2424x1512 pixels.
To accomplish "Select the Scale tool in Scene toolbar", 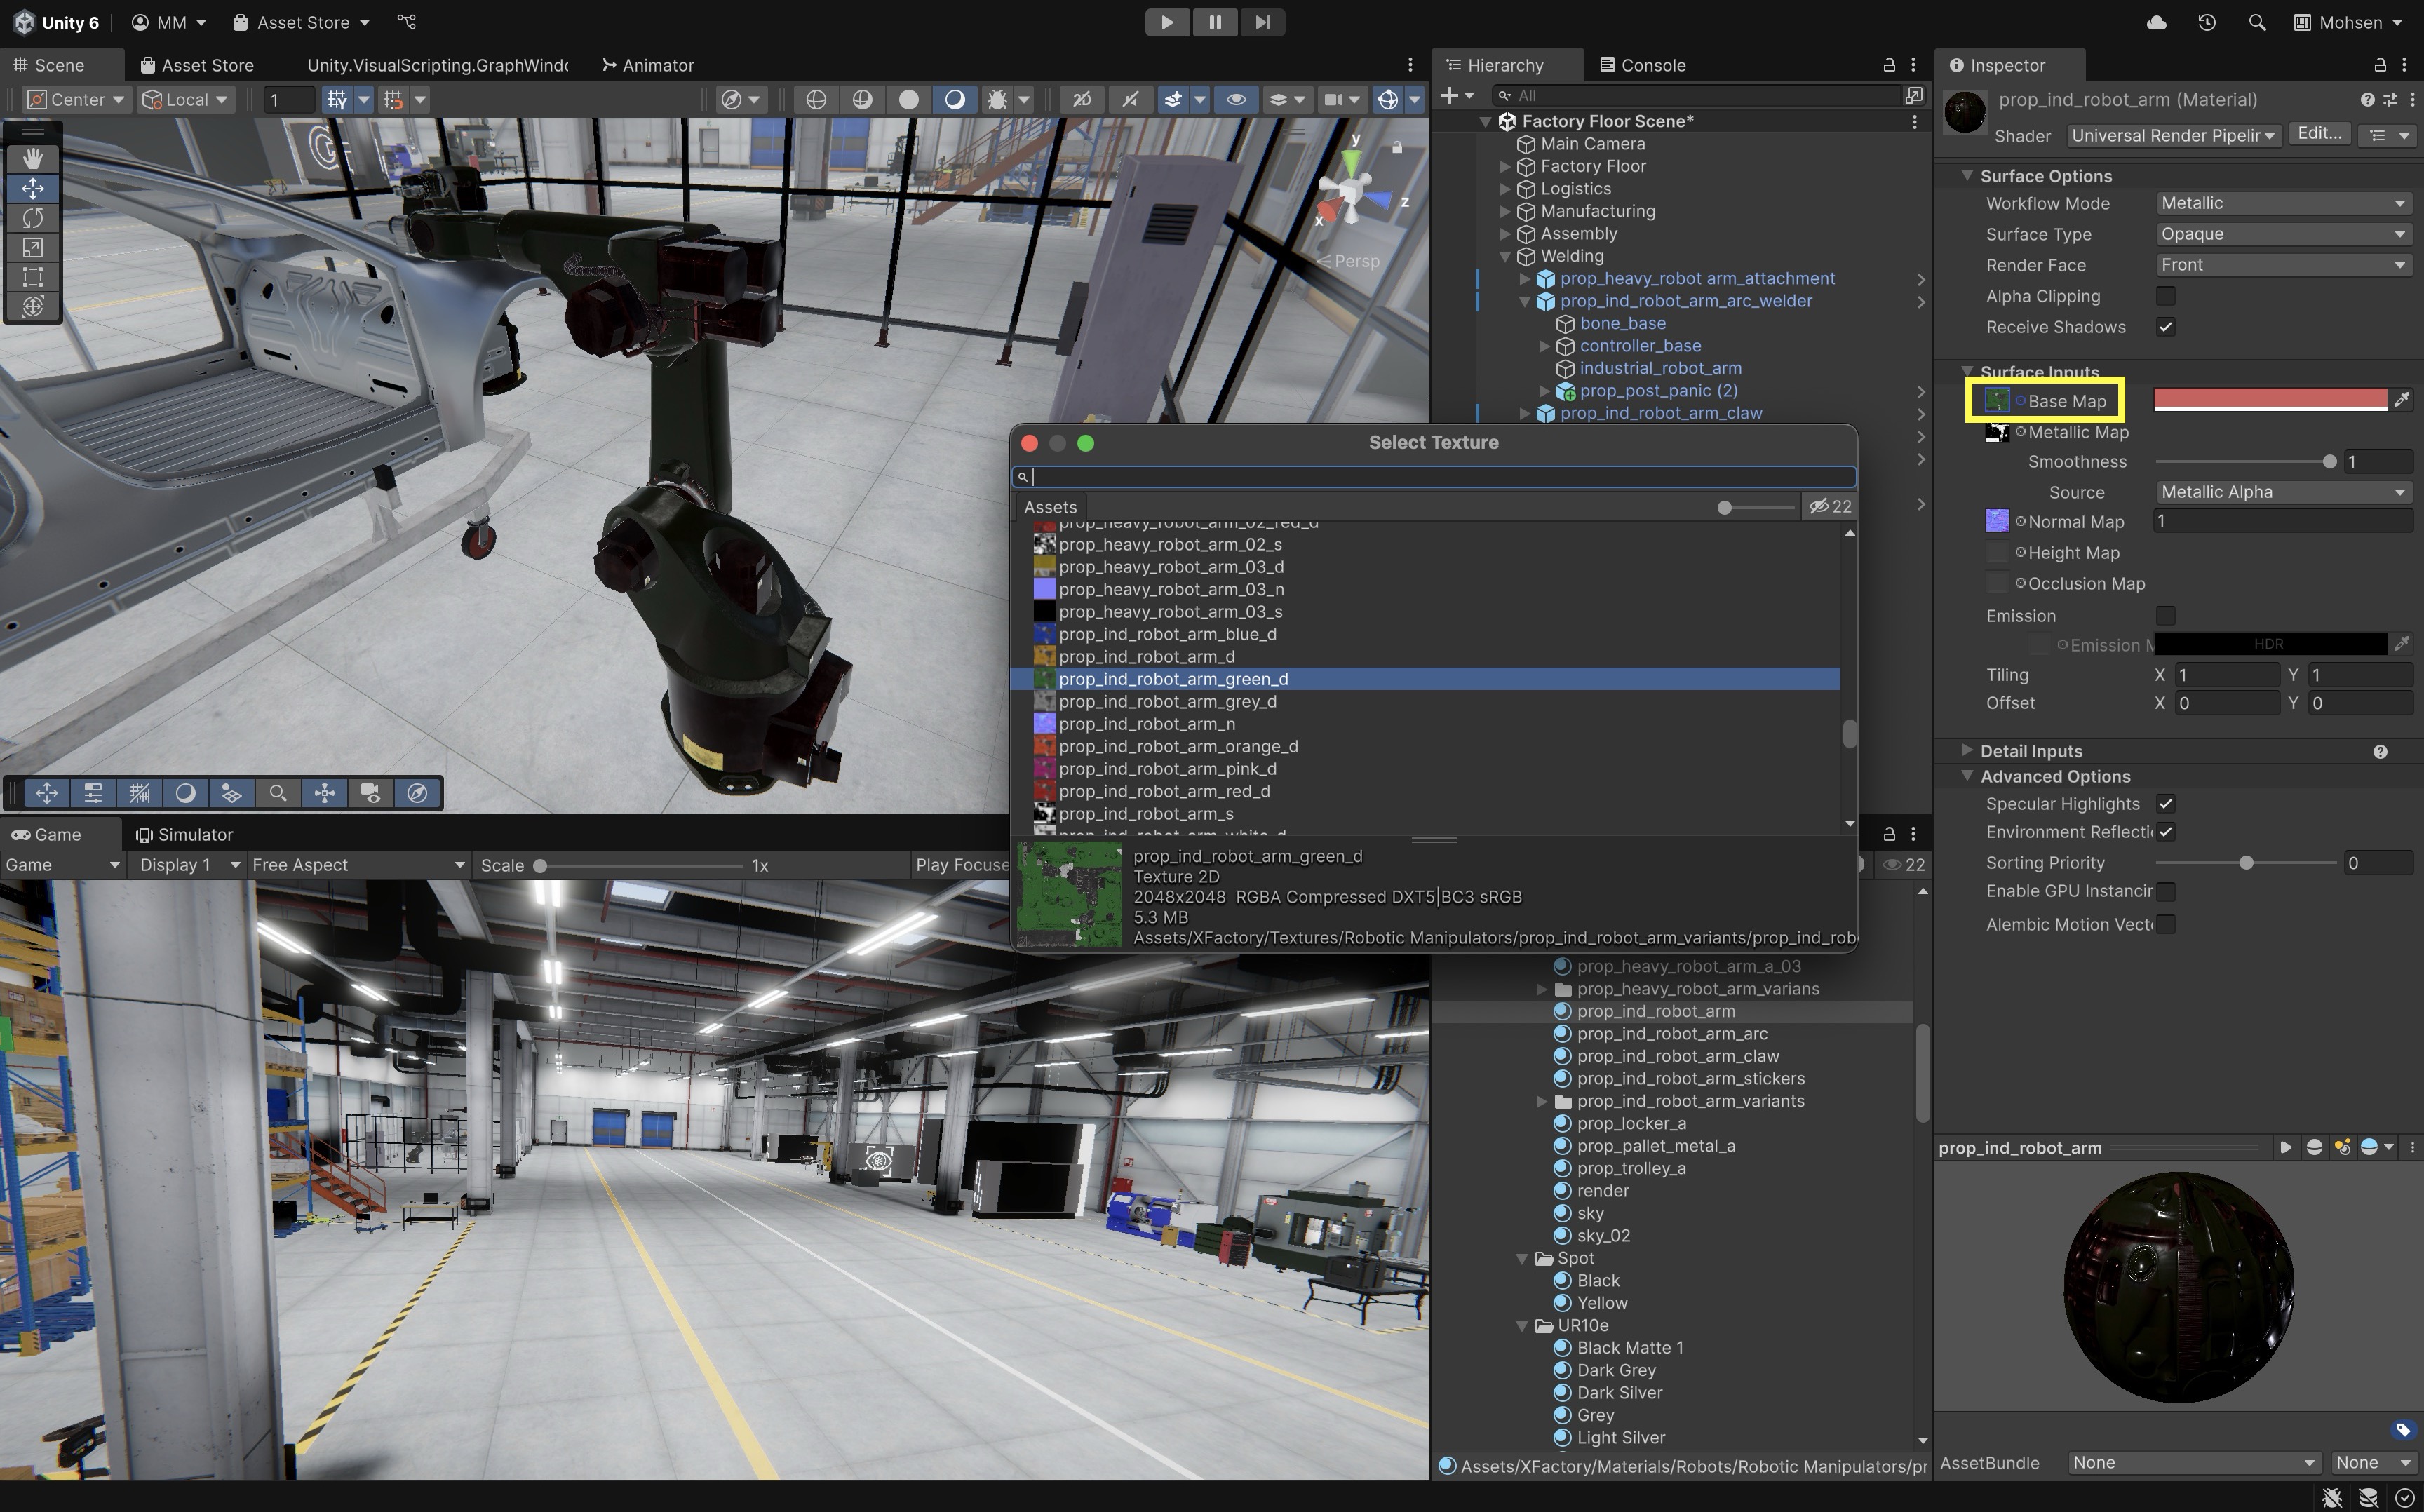I will [x=32, y=247].
